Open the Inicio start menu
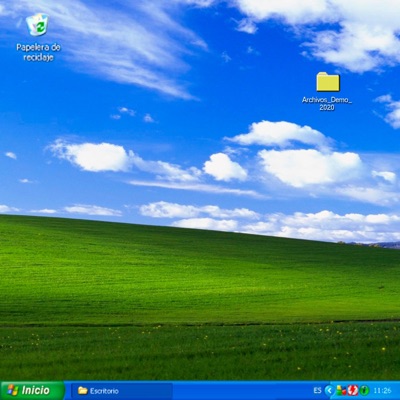 point(32,390)
